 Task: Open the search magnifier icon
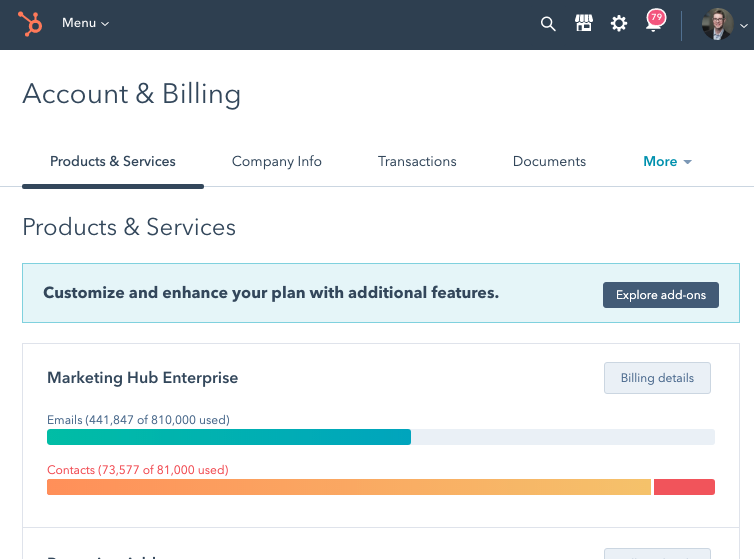click(548, 24)
